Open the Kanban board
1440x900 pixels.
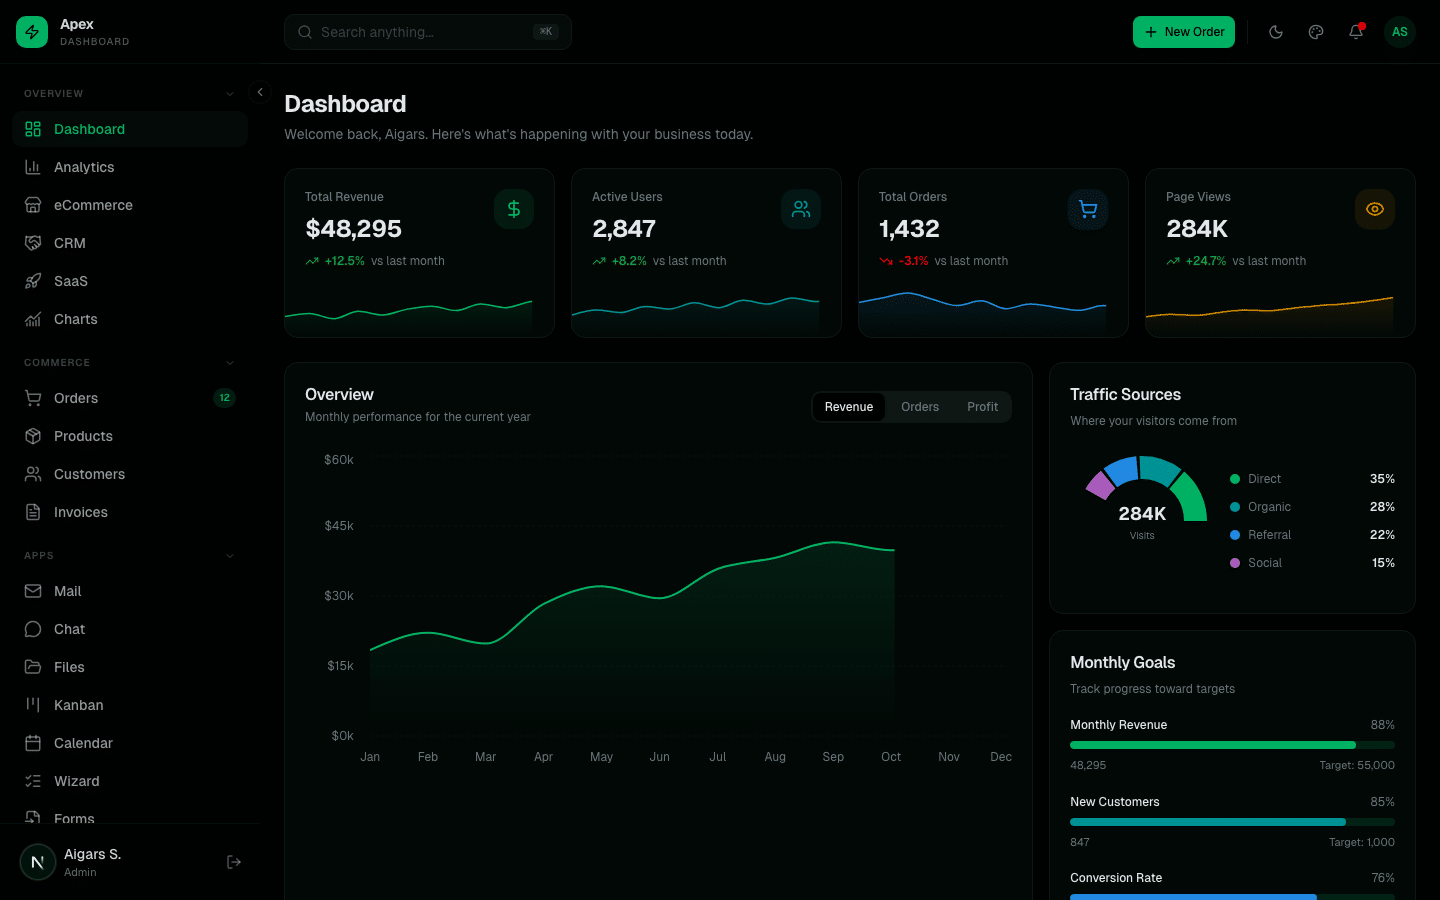[x=78, y=705]
